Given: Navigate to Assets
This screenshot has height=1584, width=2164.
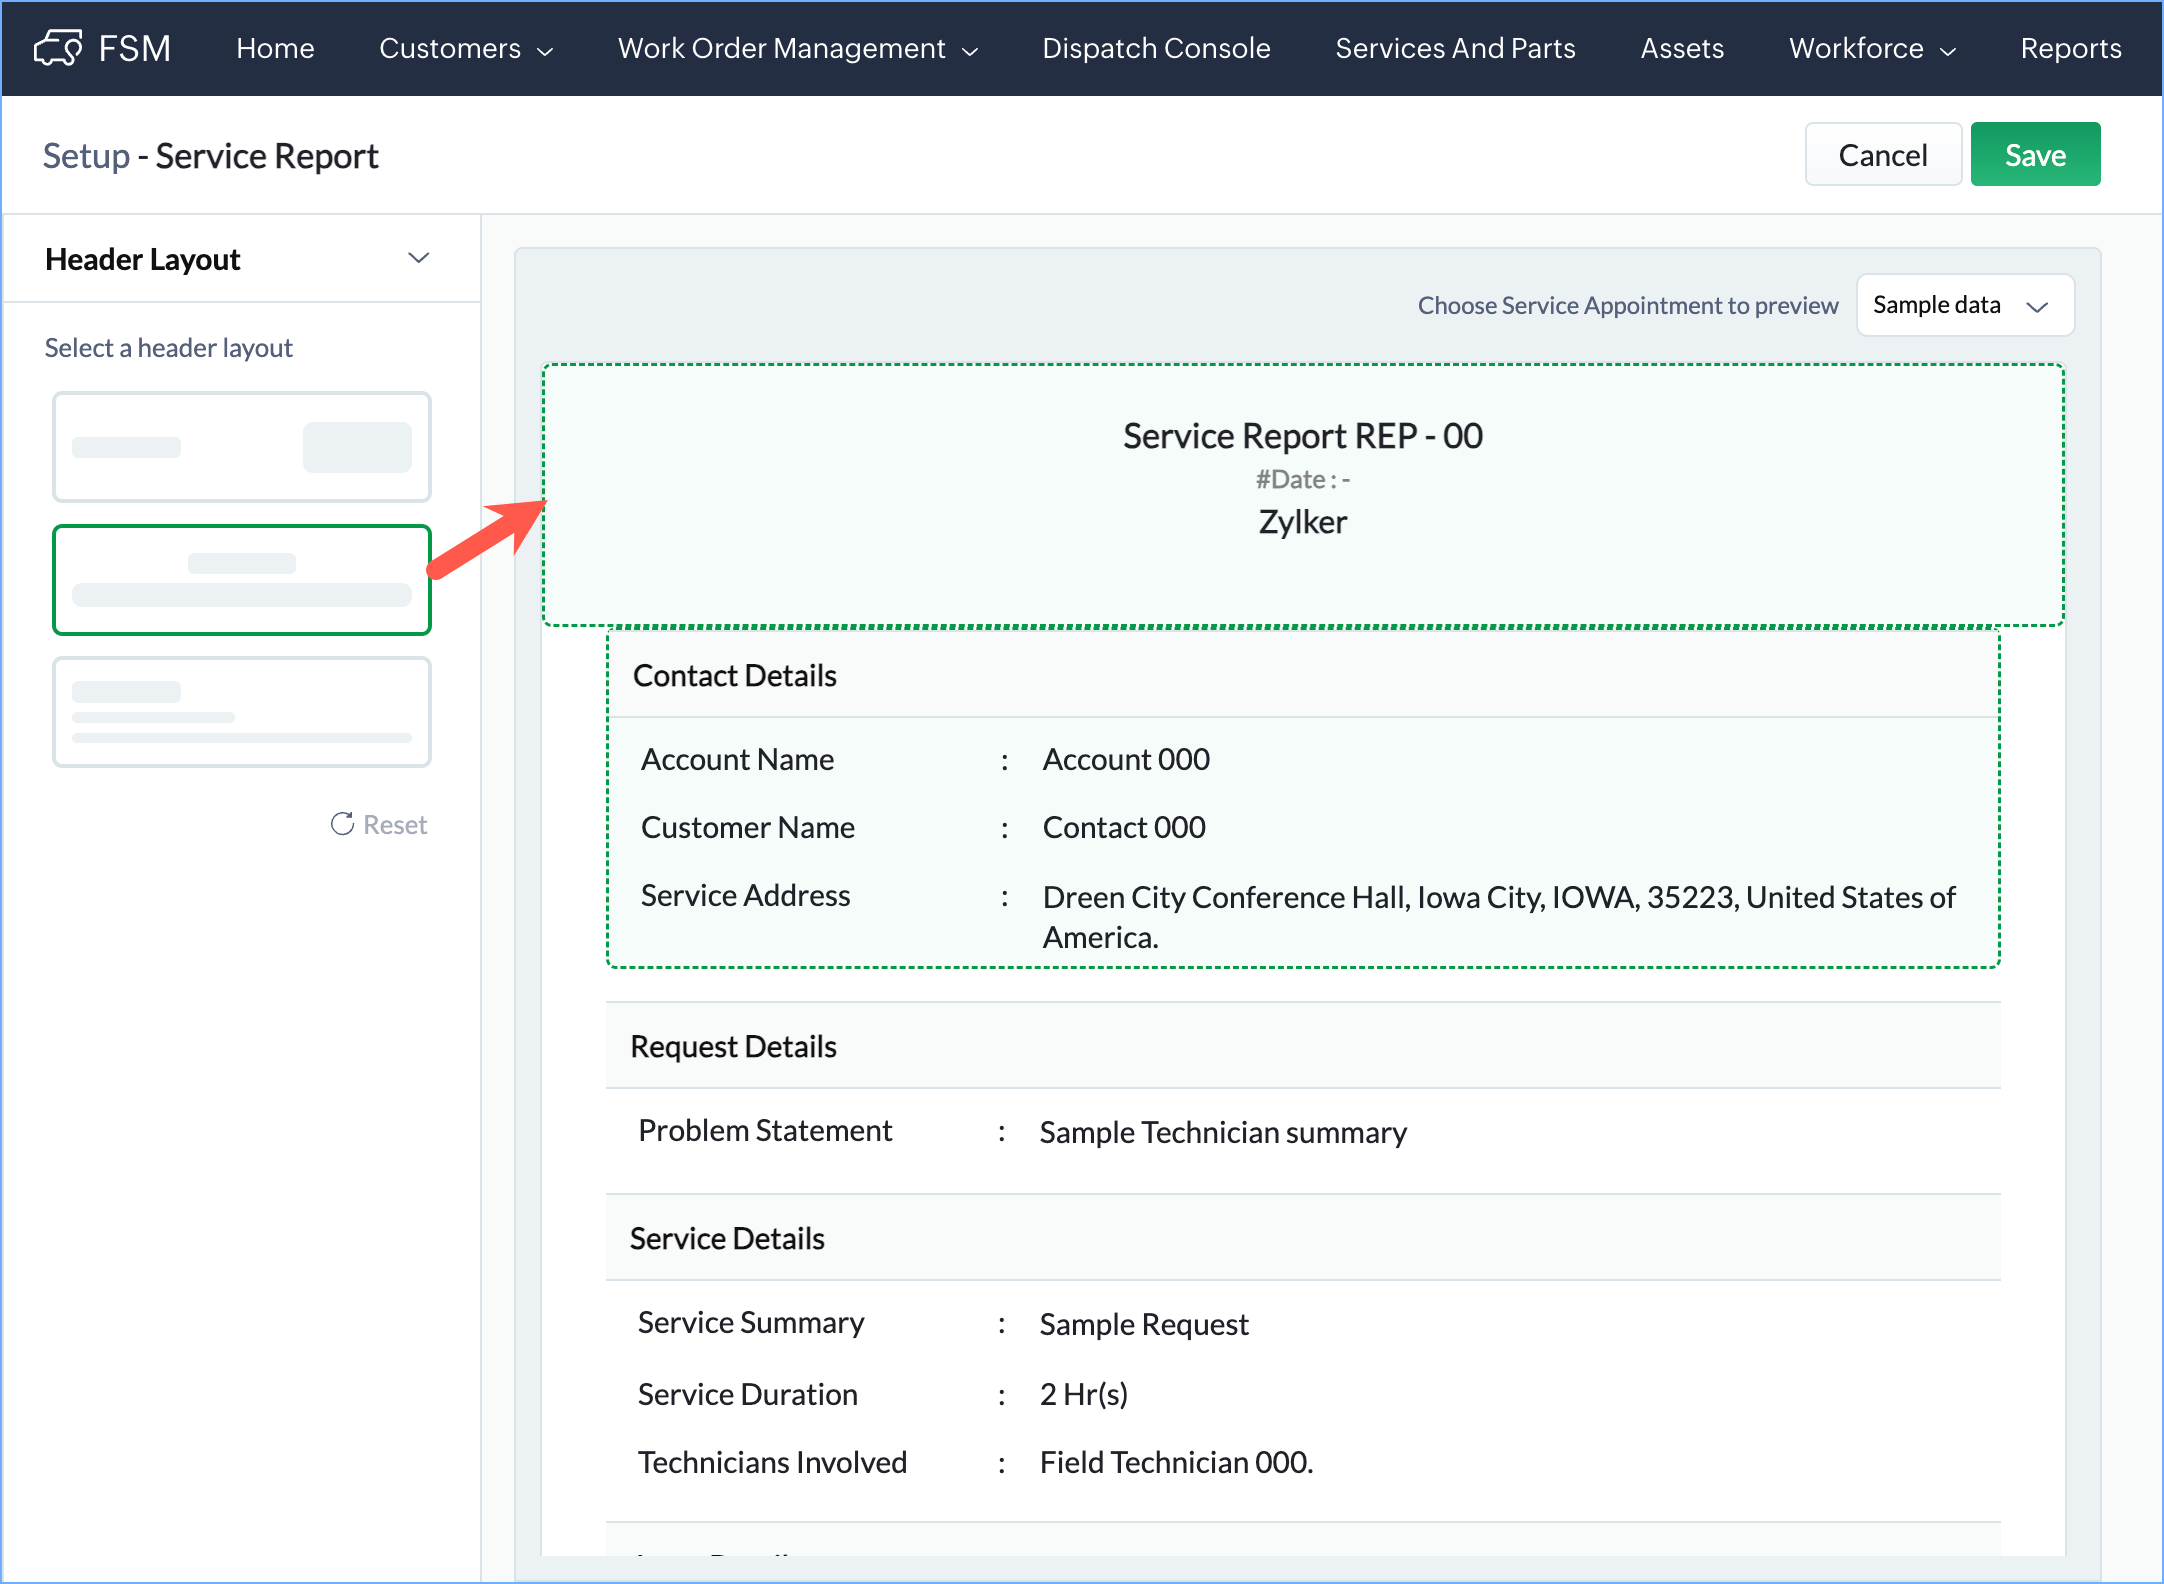Looking at the screenshot, I should [x=1682, y=48].
